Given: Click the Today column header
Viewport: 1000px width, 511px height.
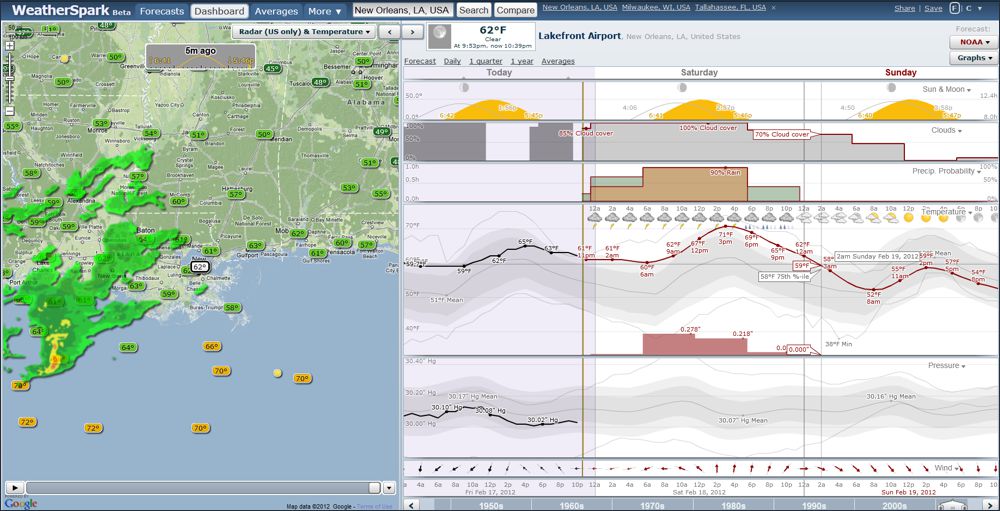Looking at the screenshot, I should (499, 73).
